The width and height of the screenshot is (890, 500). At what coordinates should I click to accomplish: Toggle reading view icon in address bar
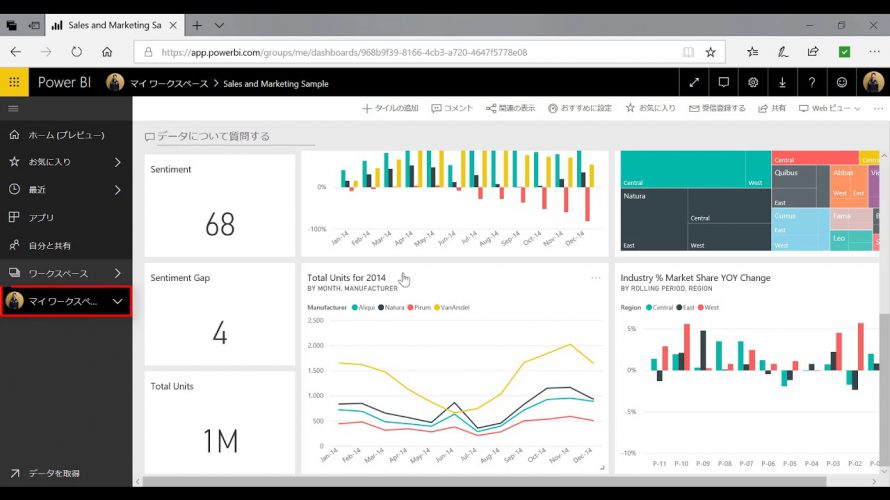coord(688,52)
